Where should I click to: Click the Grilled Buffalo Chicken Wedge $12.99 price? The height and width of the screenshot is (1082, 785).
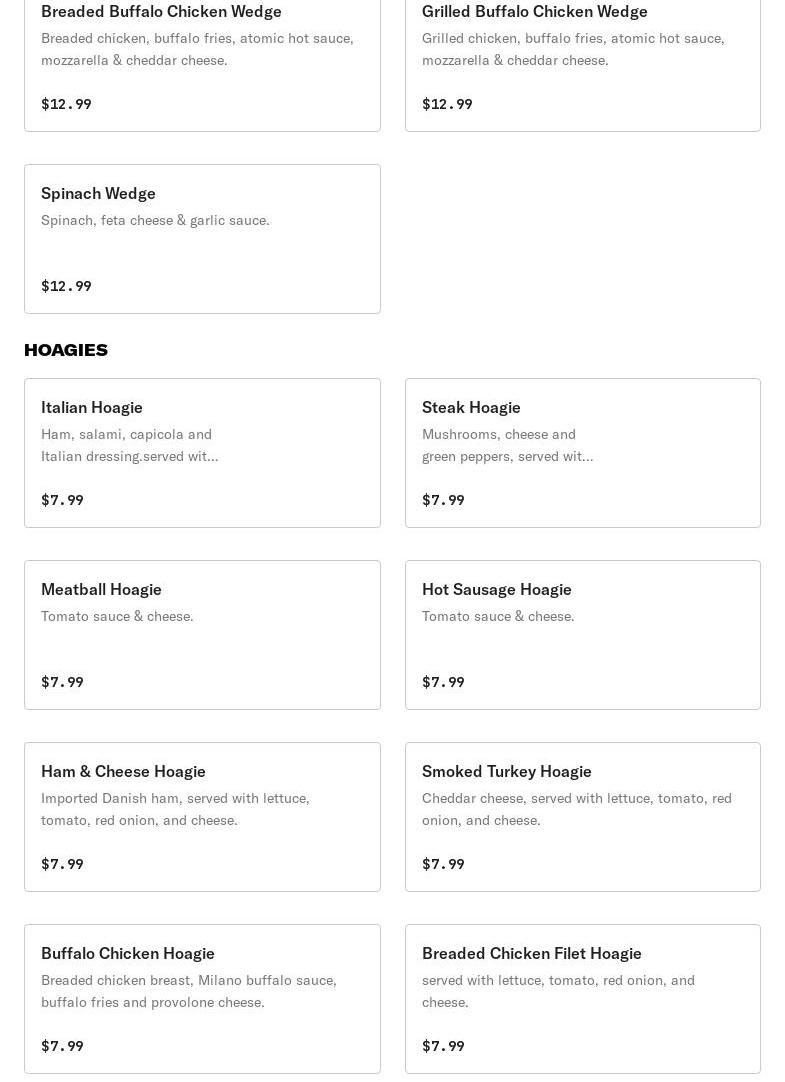coord(447,104)
